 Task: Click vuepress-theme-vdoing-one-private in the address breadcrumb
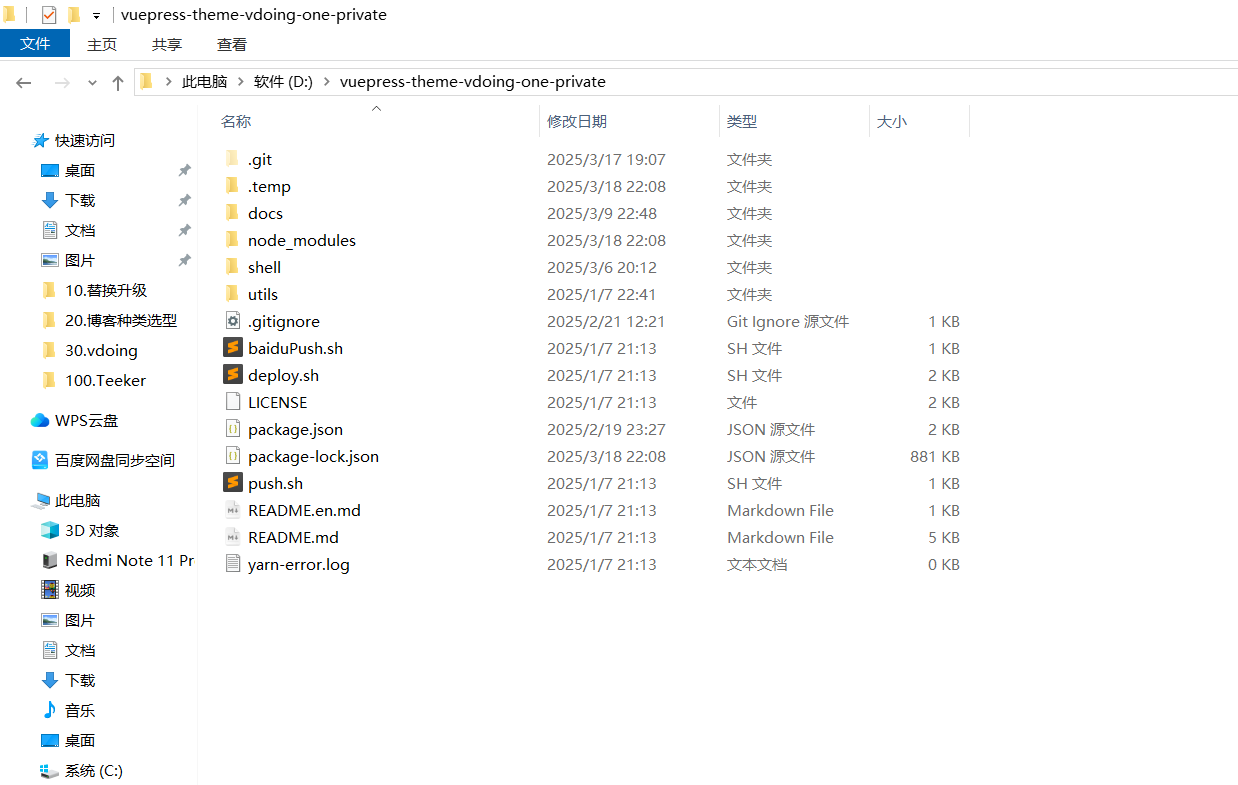(x=473, y=82)
